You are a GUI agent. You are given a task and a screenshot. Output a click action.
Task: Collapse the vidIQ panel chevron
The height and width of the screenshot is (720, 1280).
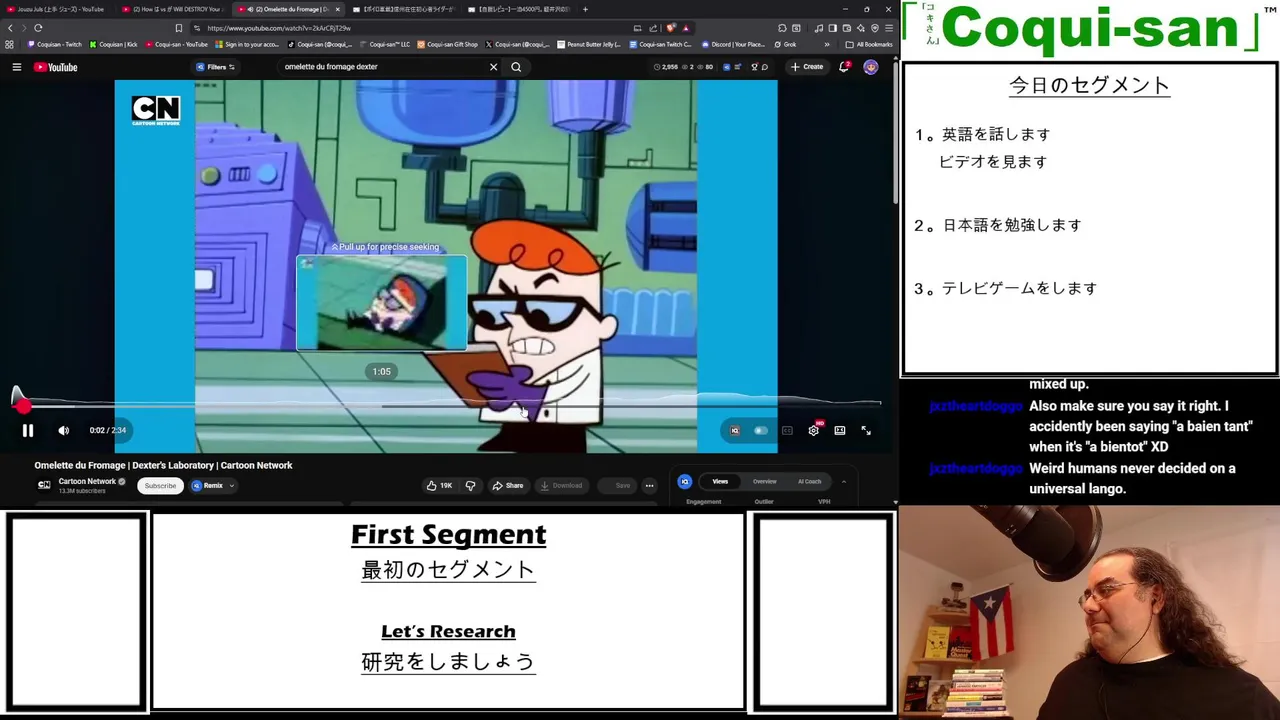point(843,481)
